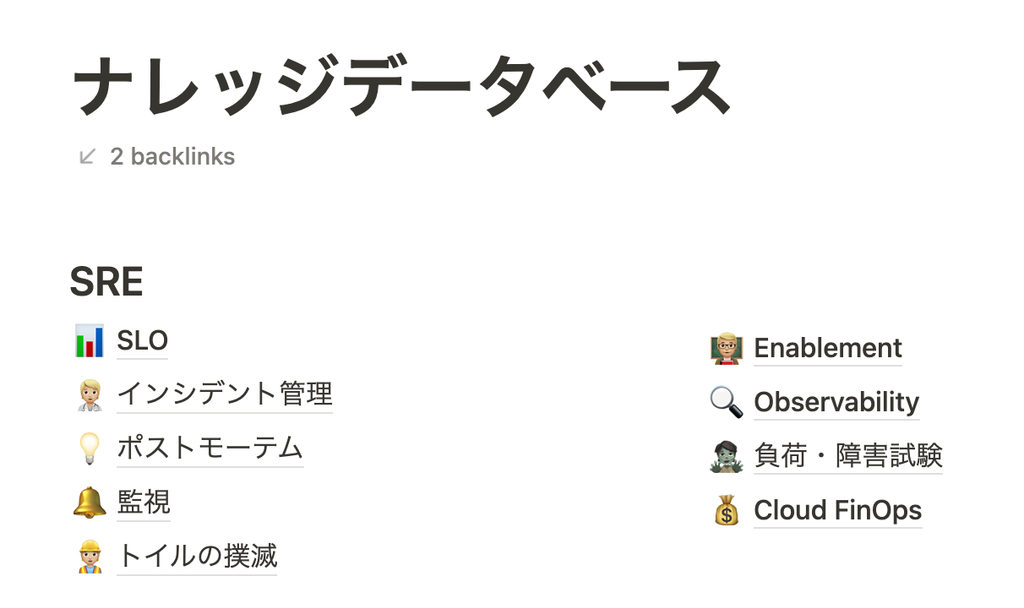Open the Observability page
The width and height of the screenshot is (1024, 608).
[x=838, y=401]
